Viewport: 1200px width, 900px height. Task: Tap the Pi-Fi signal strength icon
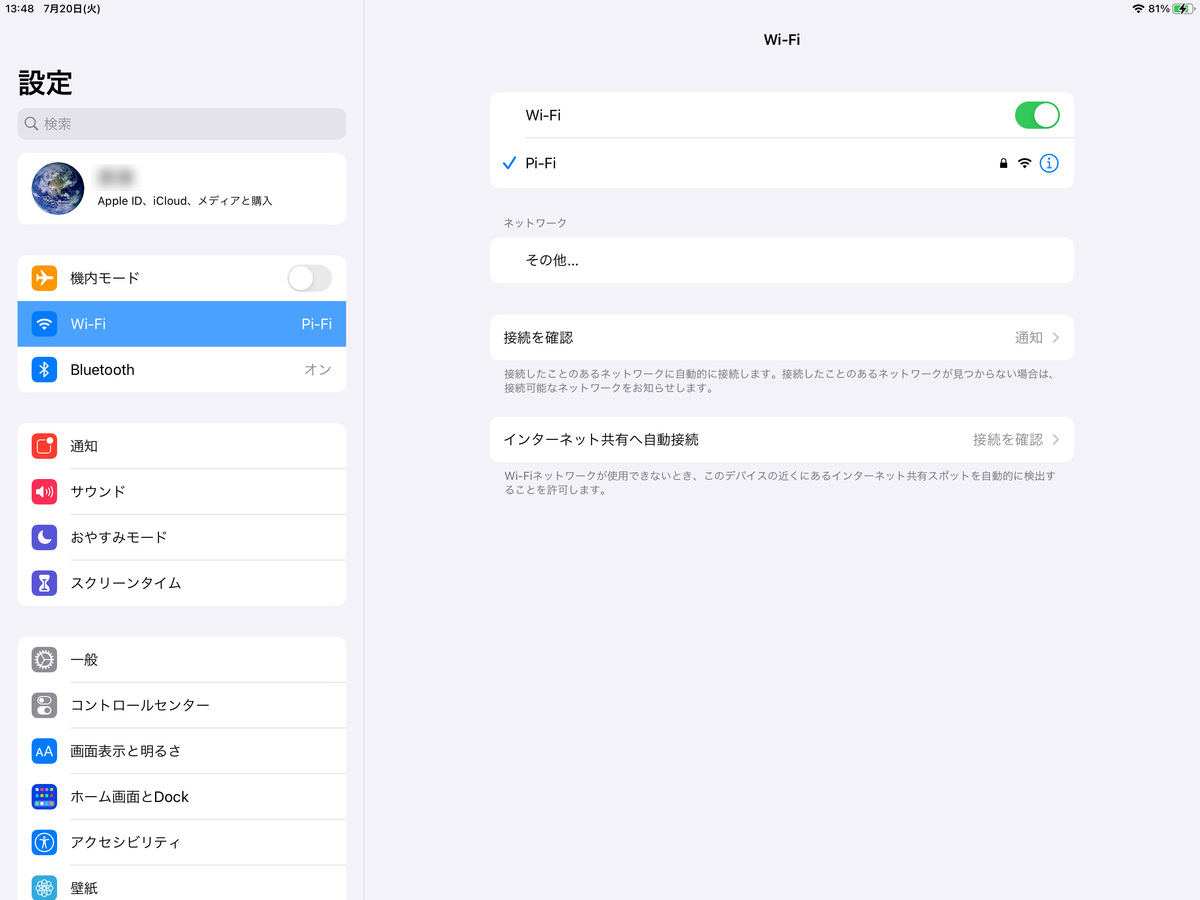tap(1024, 163)
